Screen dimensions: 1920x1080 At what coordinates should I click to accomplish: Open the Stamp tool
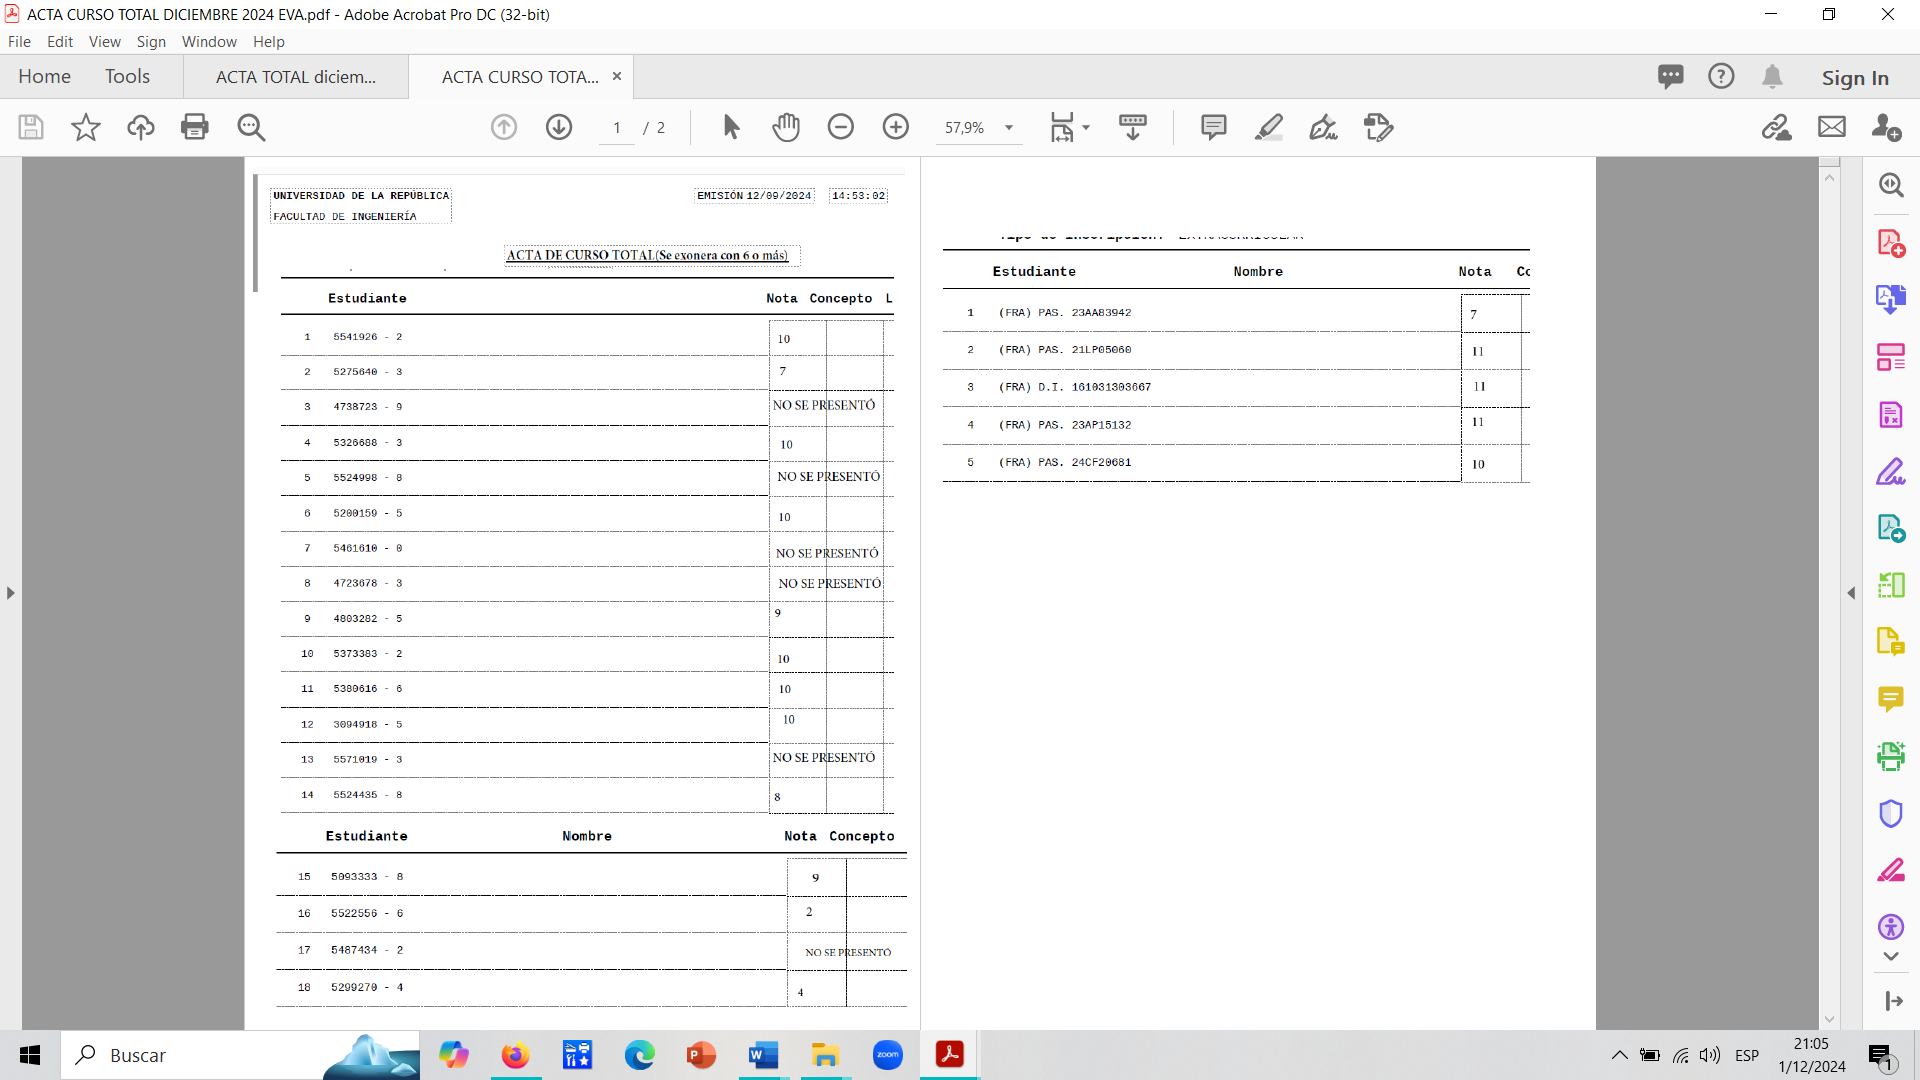[1379, 127]
